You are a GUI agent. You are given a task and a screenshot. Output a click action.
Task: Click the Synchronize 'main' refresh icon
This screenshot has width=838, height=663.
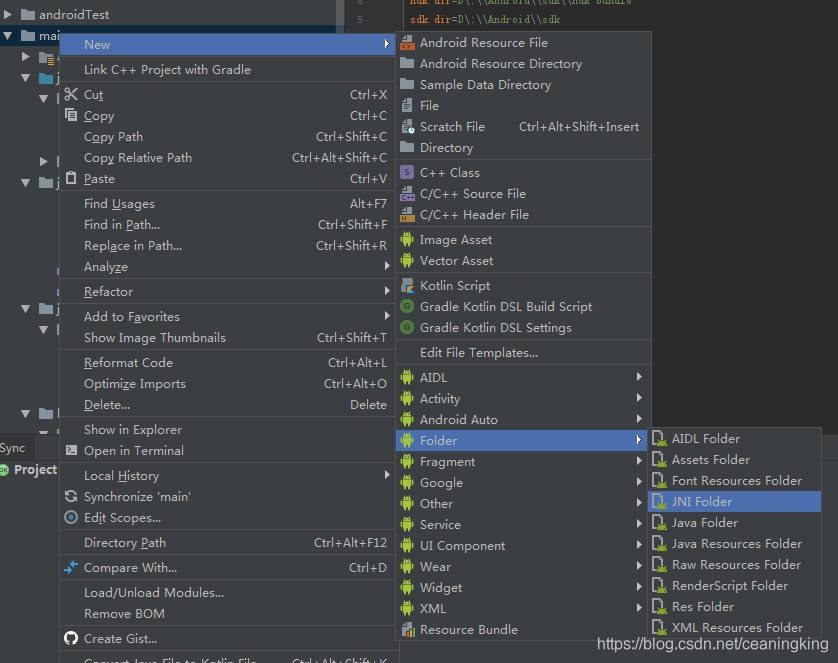coord(71,496)
